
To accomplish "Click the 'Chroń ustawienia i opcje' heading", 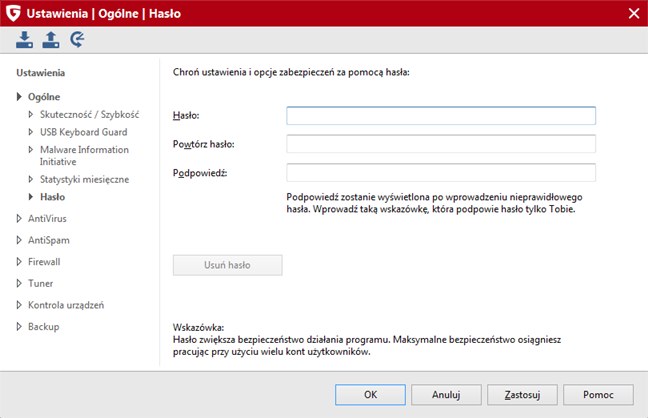I will (x=291, y=72).
